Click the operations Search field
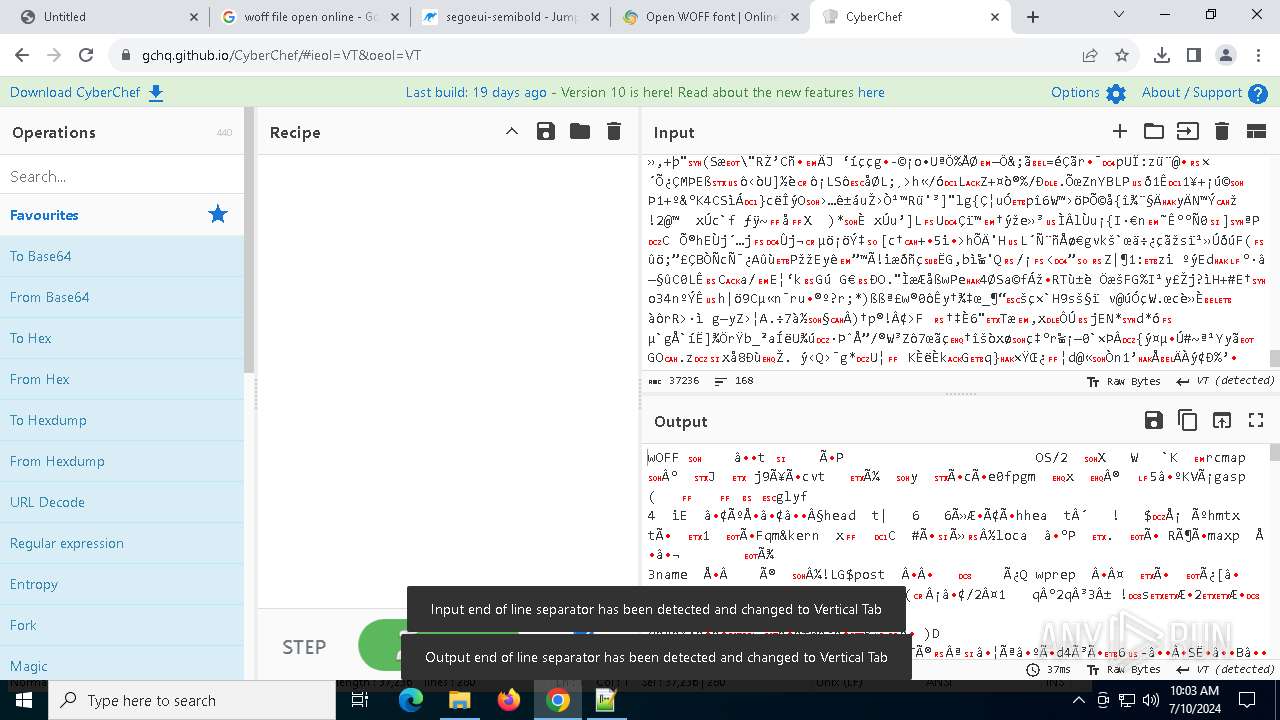1280x720 pixels. coord(121,176)
